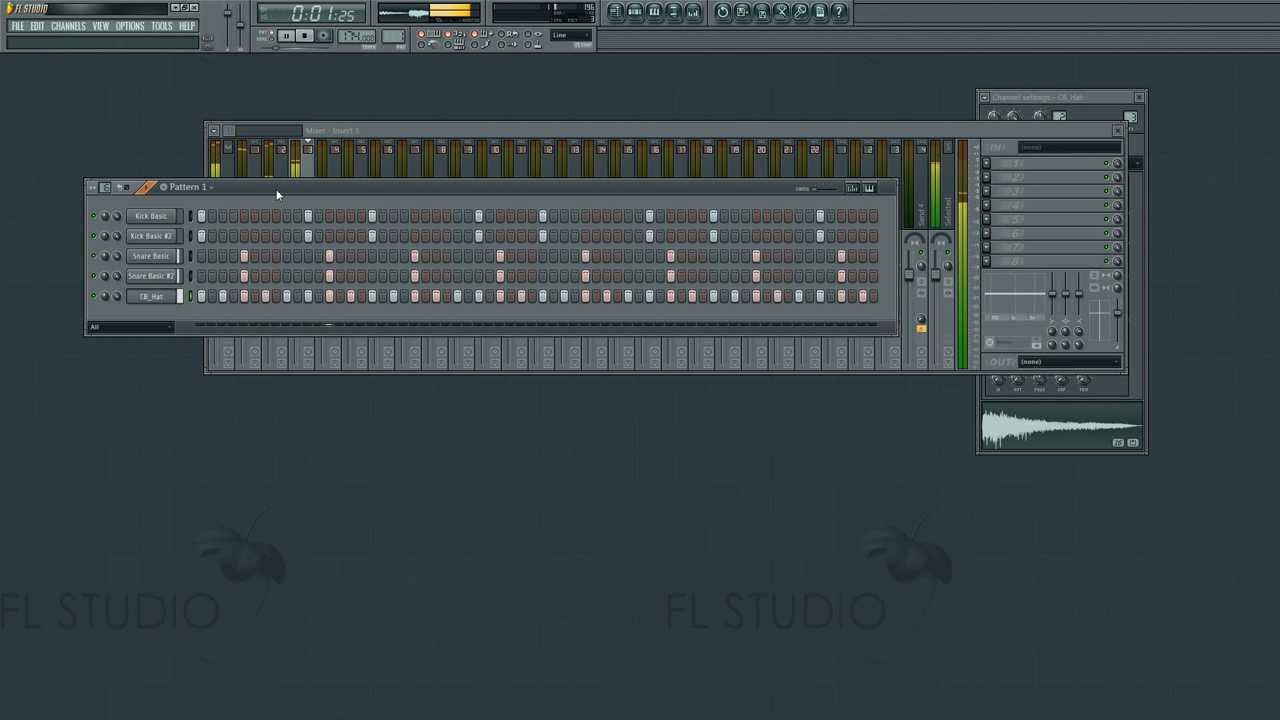Disable the first step of Kick Basic row
The height and width of the screenshot is (720, 1280).
click(201, 216)
